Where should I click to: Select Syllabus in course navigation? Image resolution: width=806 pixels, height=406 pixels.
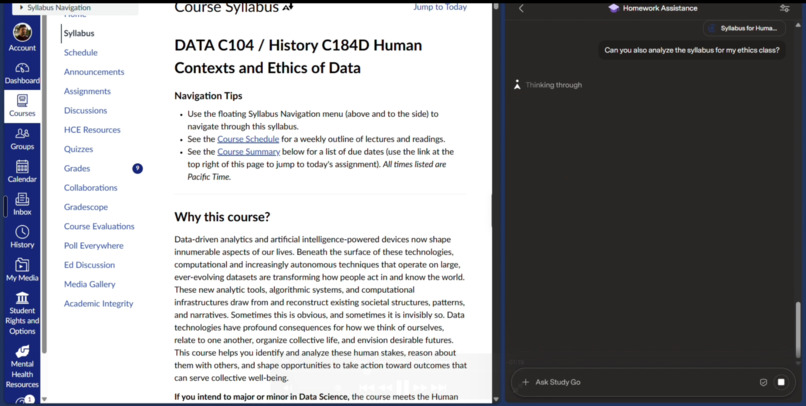click(x=79, y=33)
